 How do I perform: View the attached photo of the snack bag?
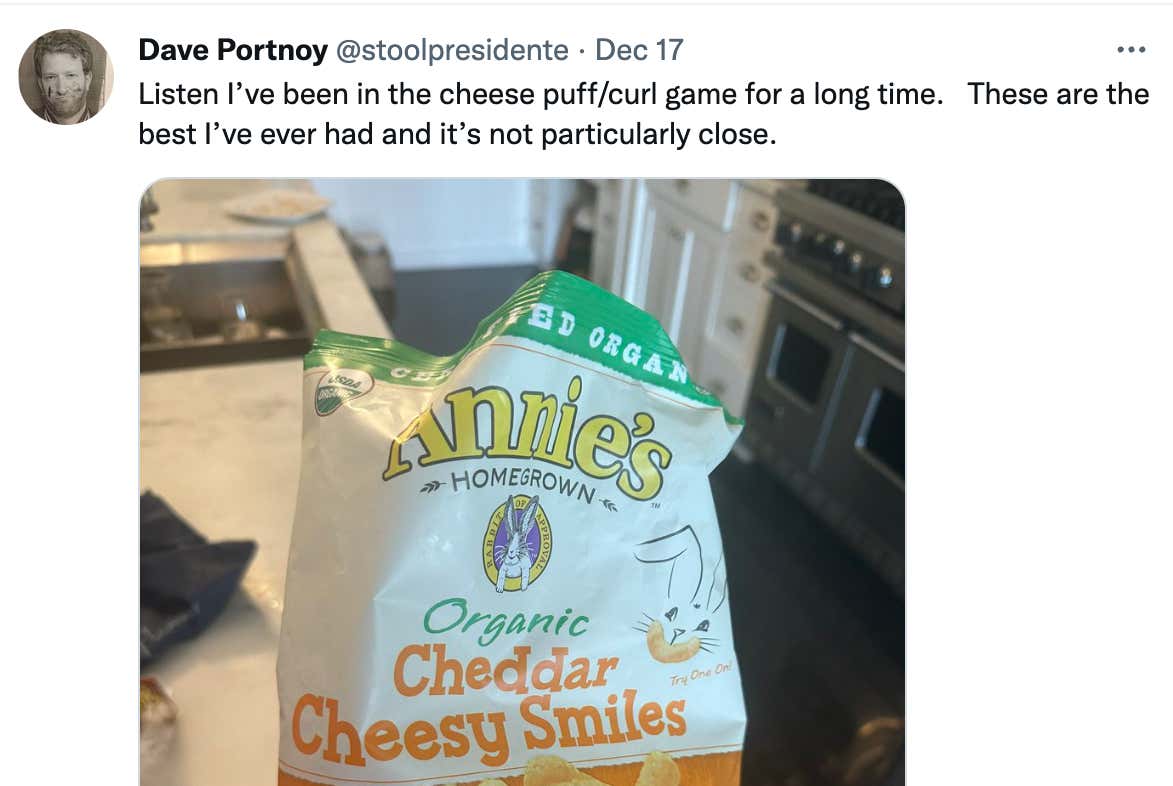tap(524, 480)
